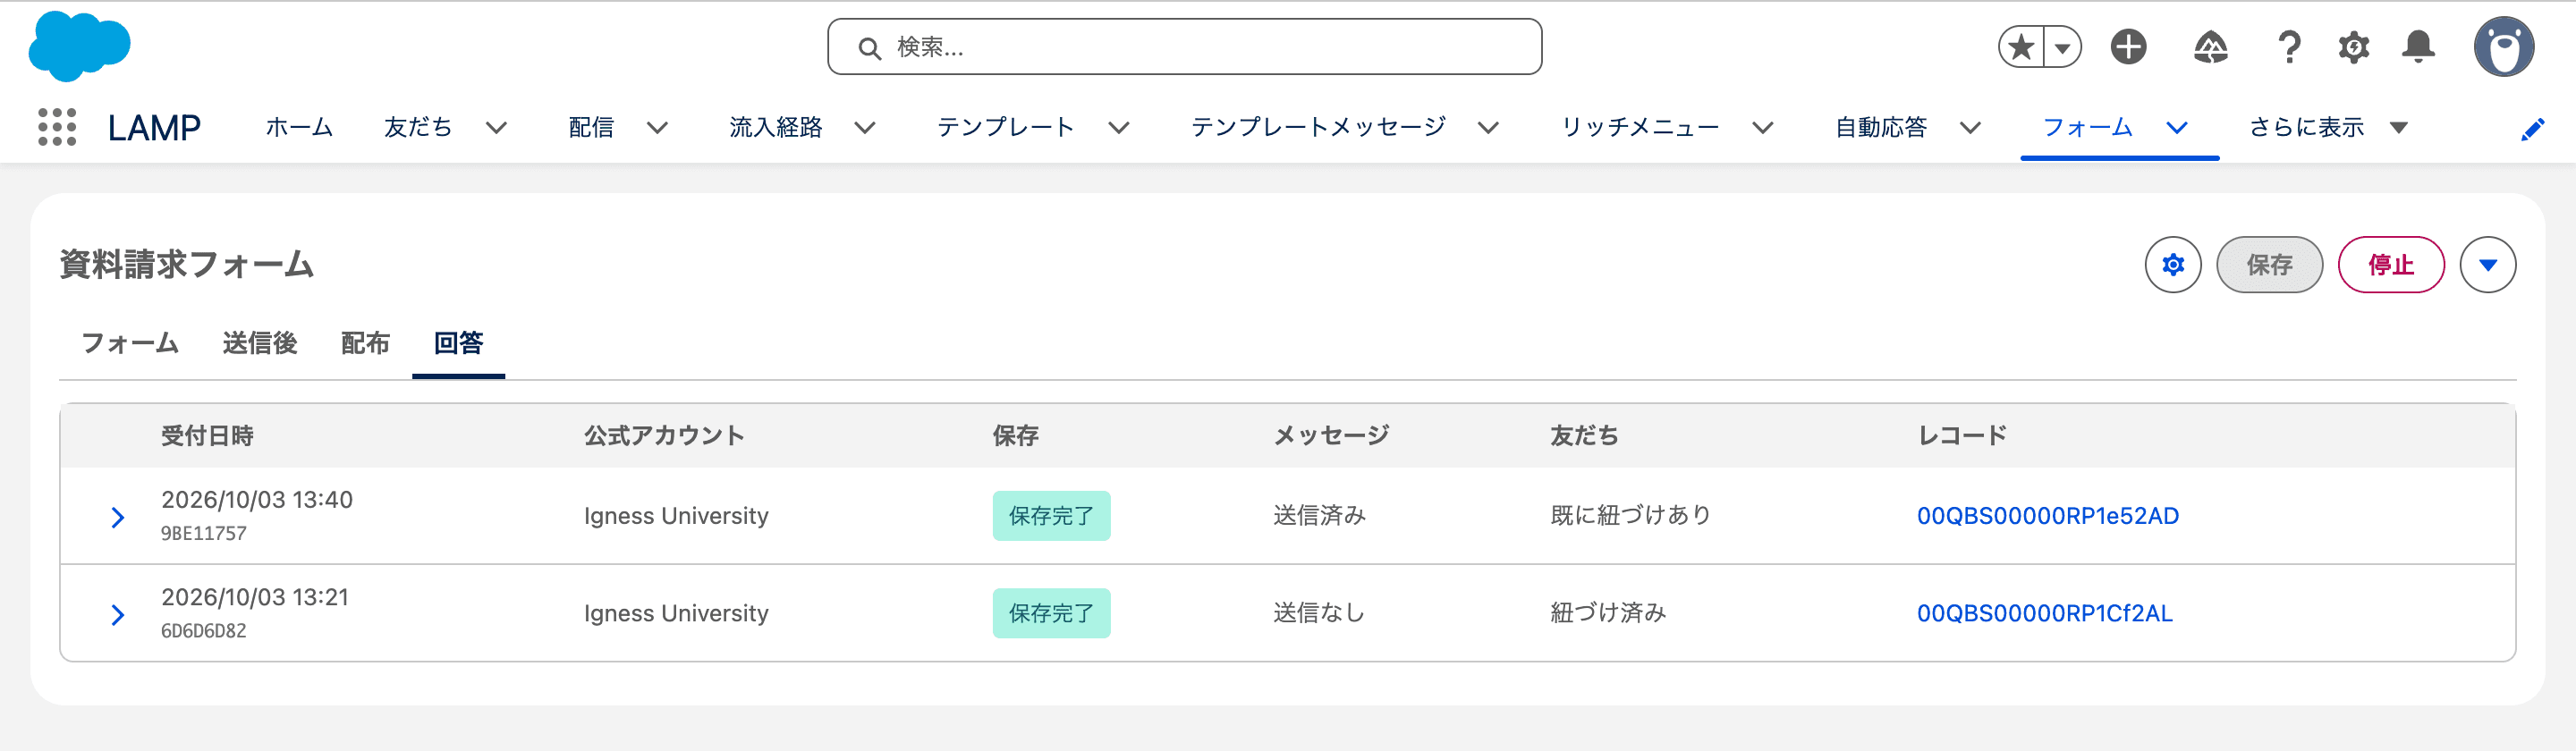Open the Notifications bell
2576x751 pixels.
tap(2418, 47)
